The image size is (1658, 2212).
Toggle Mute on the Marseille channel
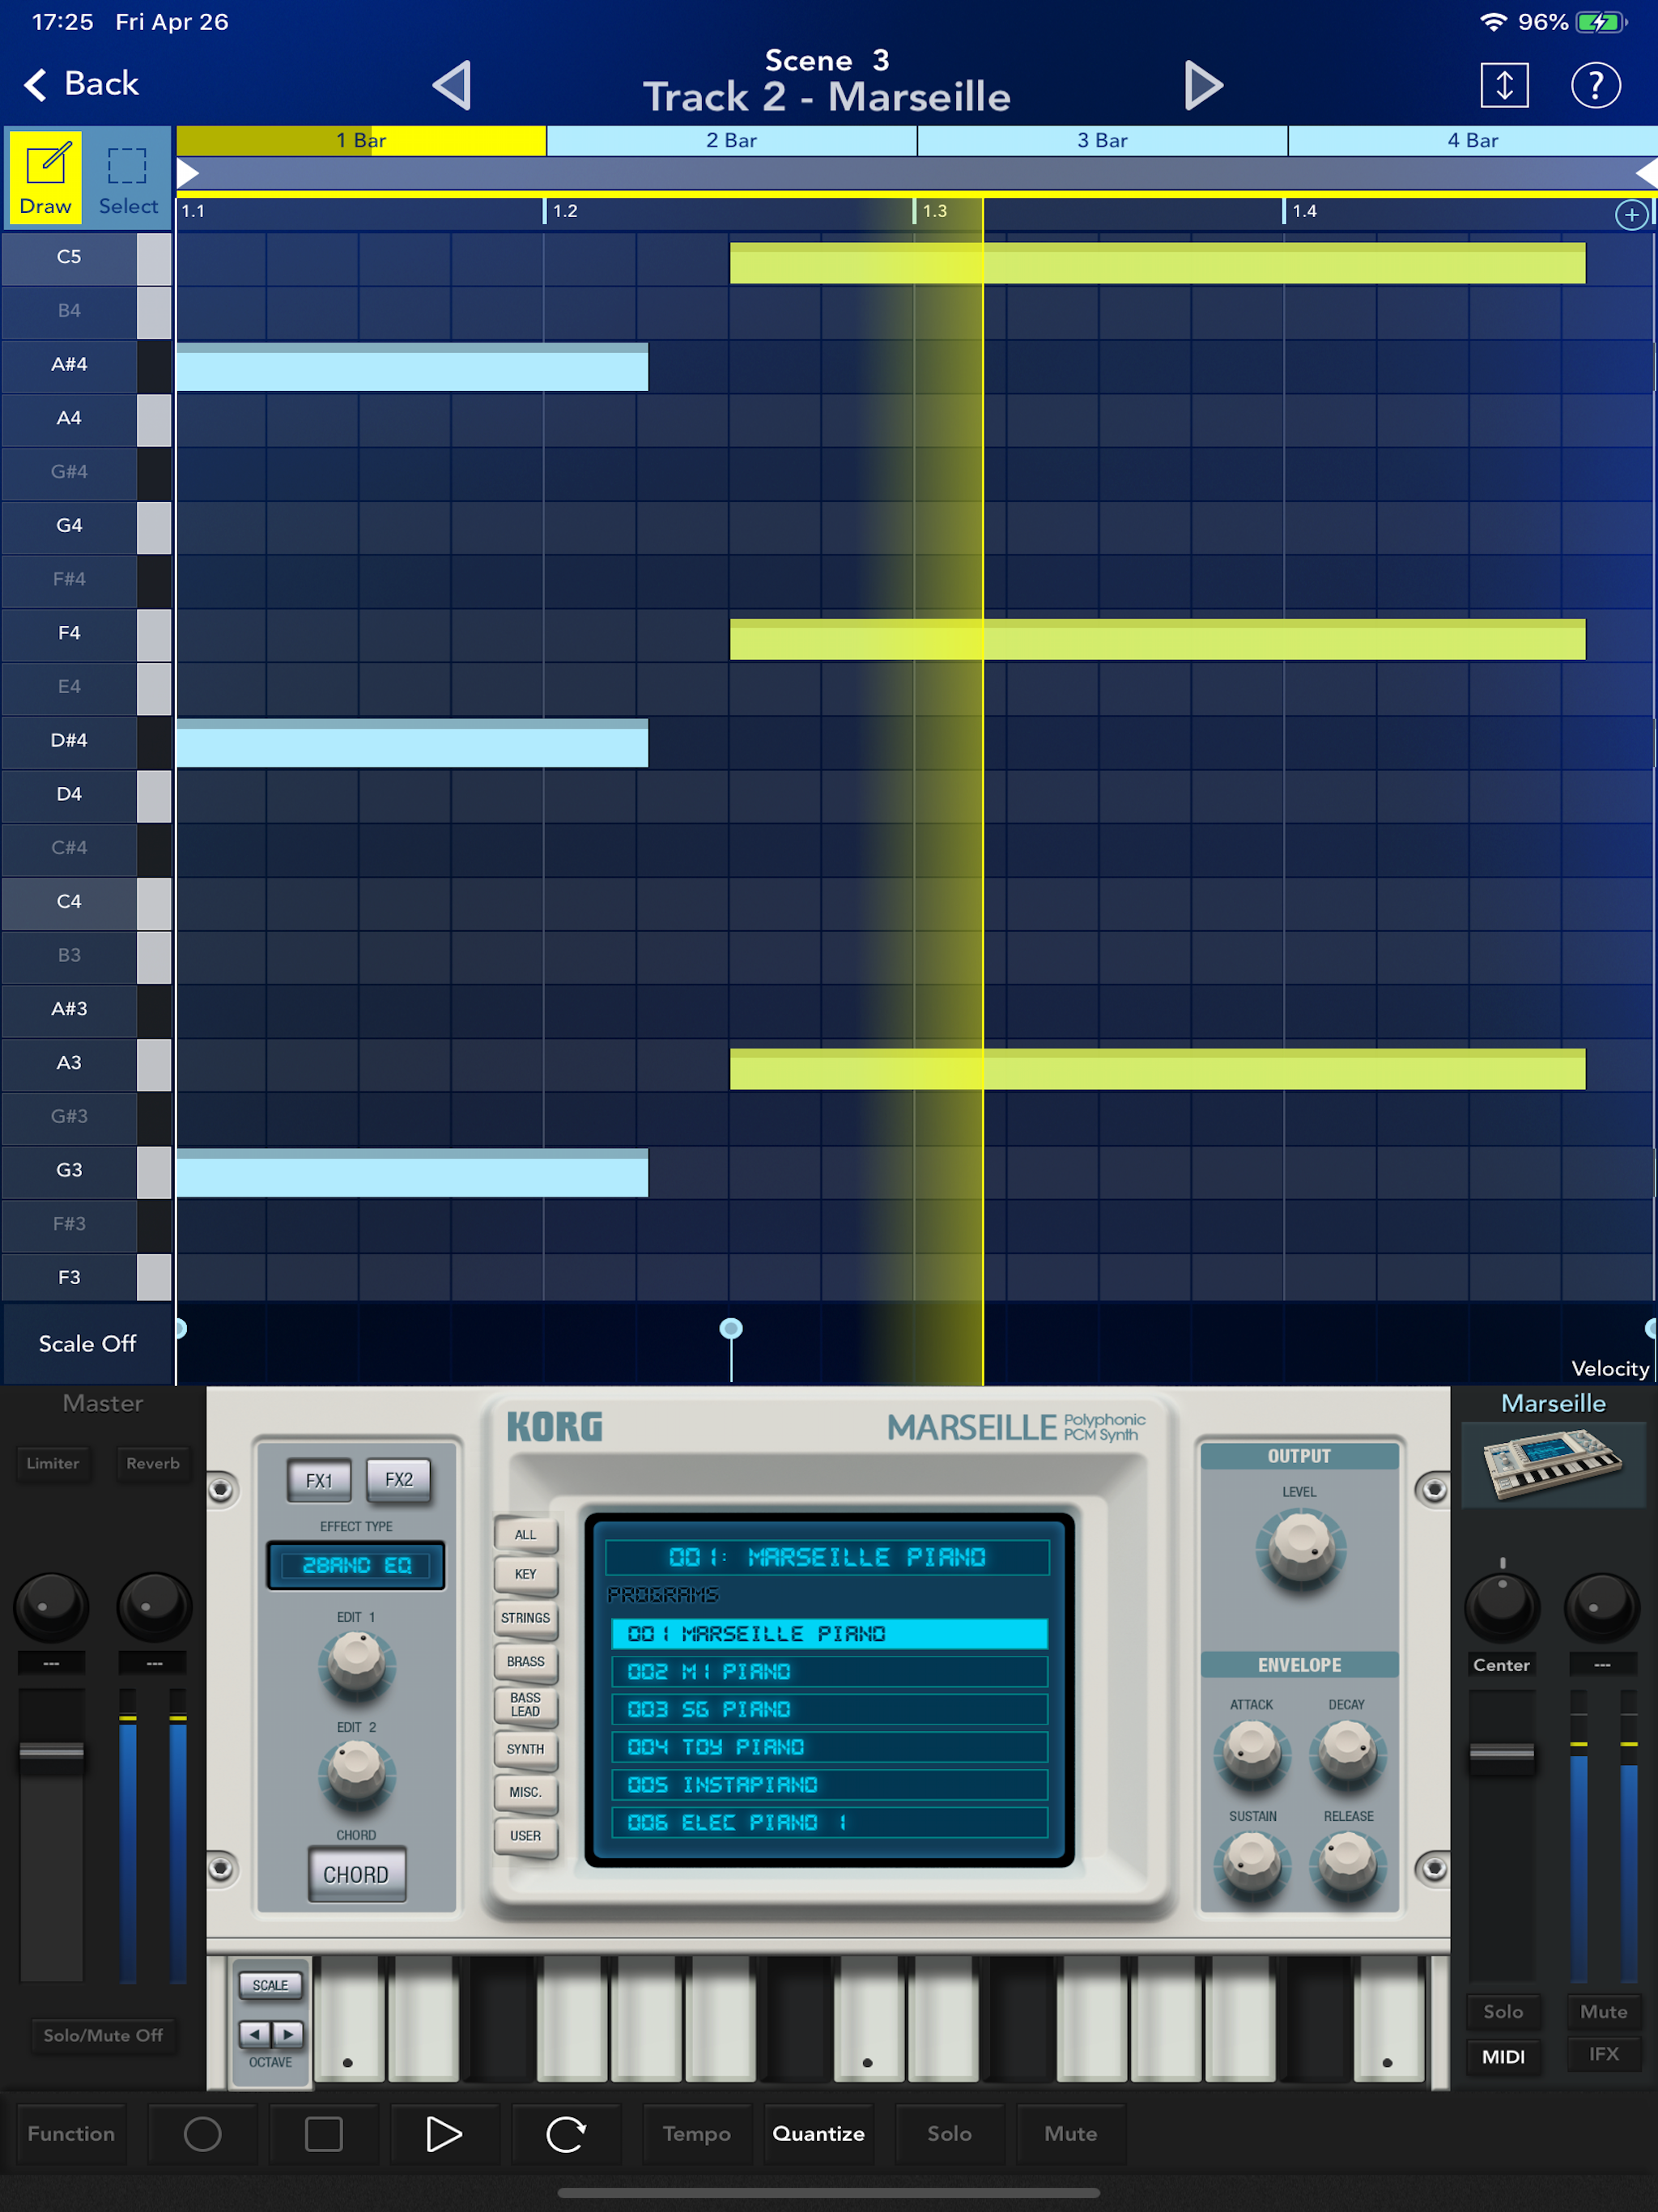coord(1603,2011)
